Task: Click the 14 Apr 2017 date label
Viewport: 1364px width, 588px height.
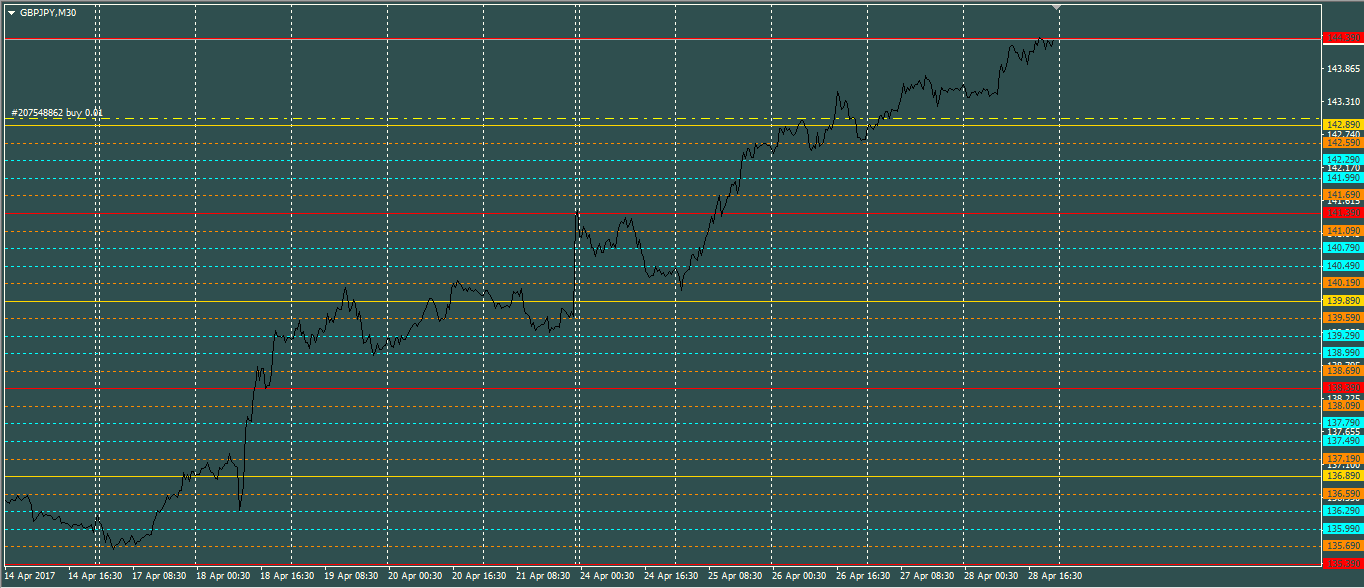Action: (x=30, y=576)
